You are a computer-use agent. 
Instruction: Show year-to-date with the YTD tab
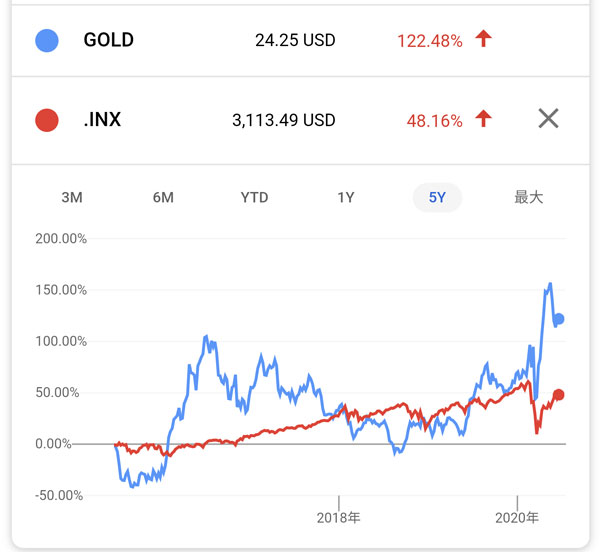[x=254, y=197]
